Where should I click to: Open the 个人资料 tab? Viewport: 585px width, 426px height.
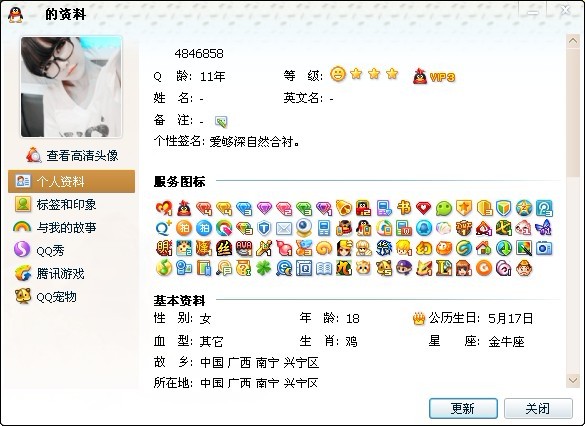71,181
